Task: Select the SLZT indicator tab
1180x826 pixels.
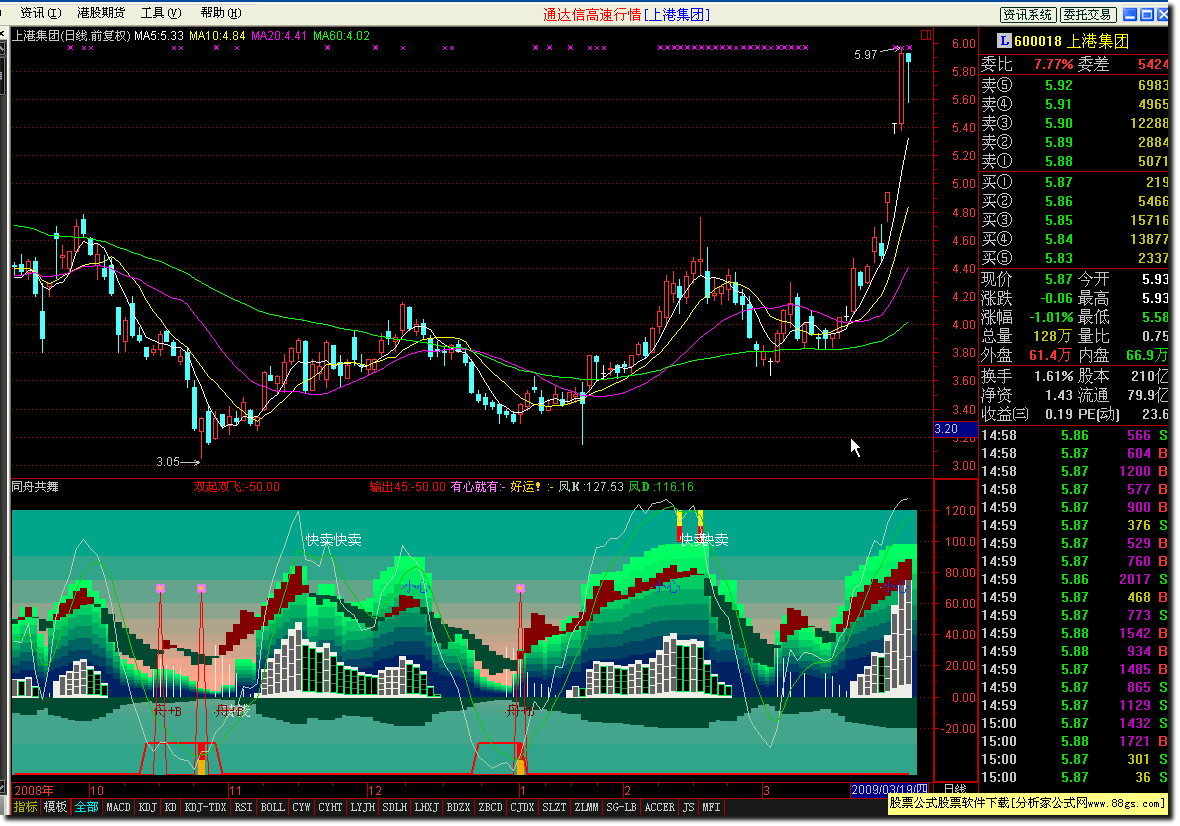Action: click(555, 807)
